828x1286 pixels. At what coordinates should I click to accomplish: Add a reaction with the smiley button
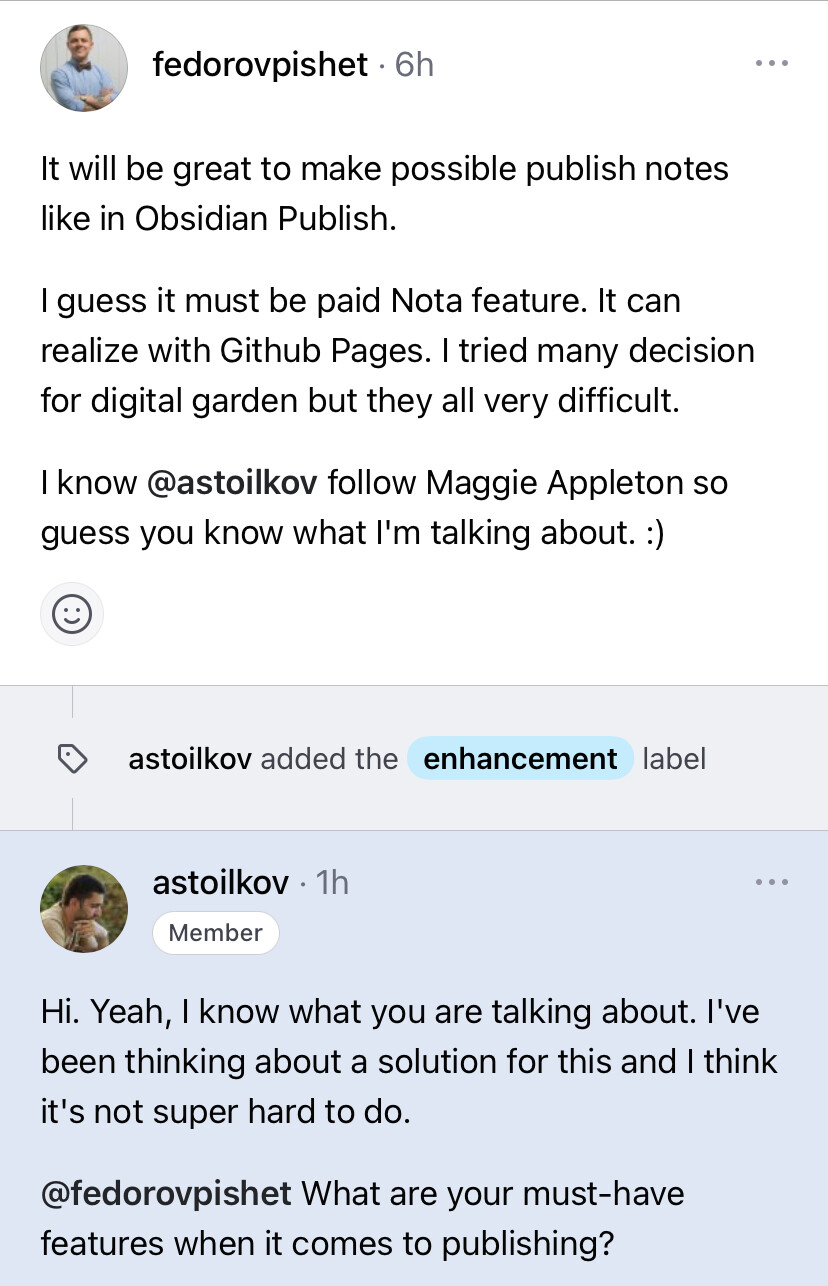(x=72, y=613)
